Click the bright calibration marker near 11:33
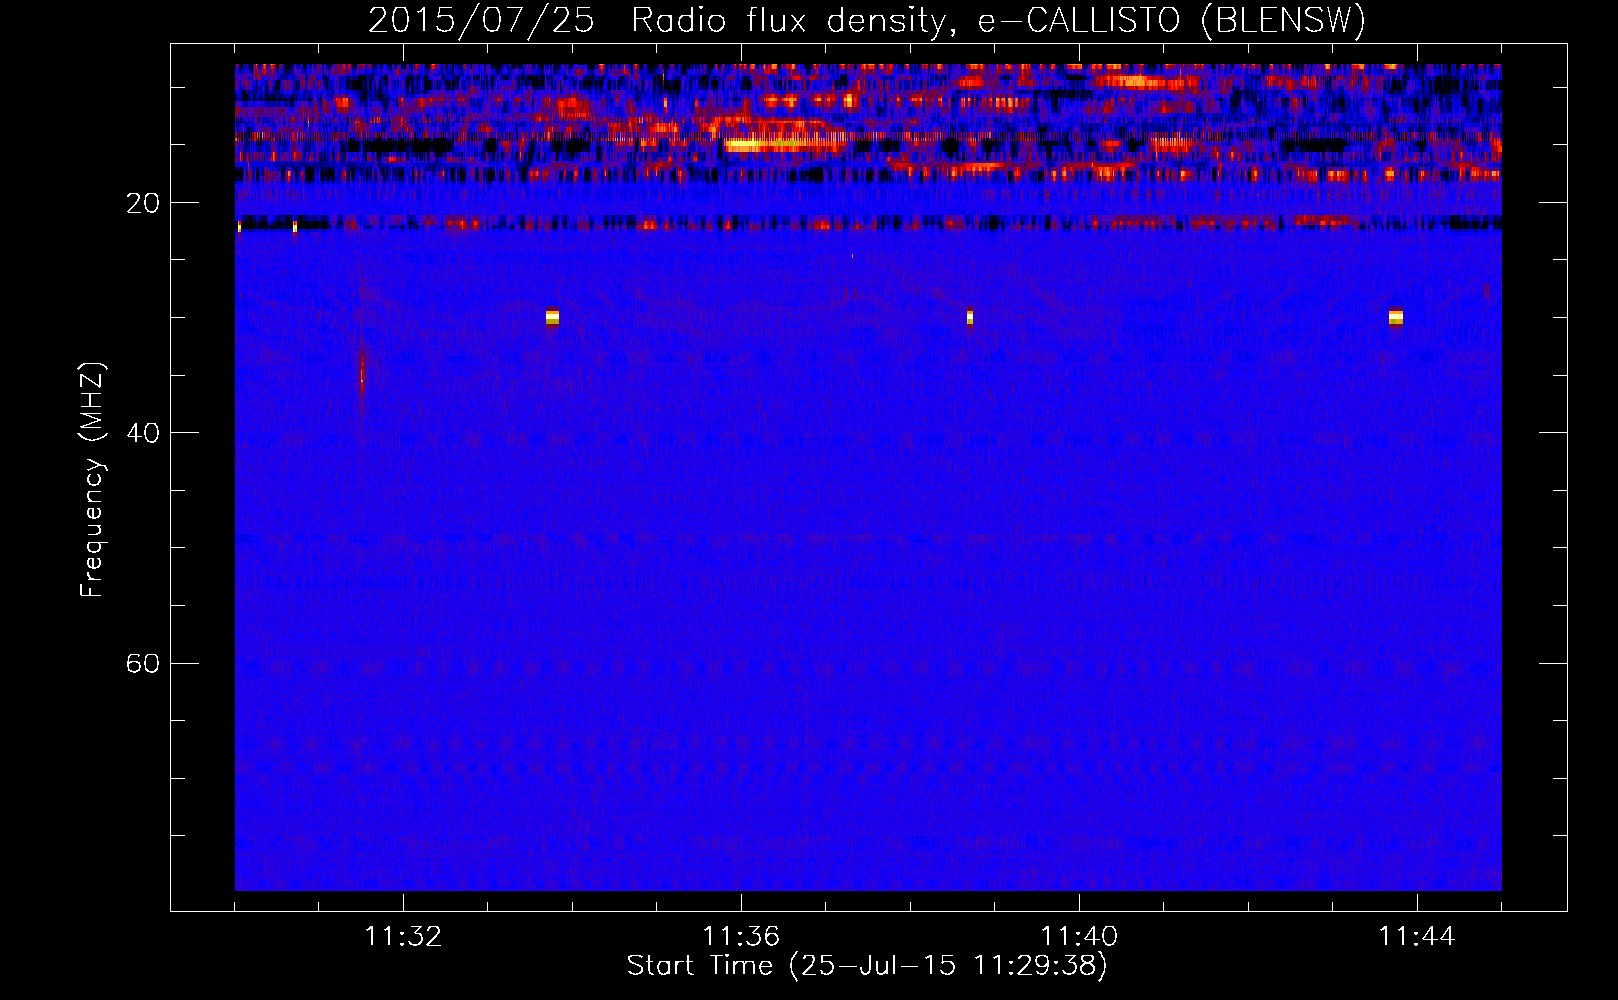Image resolution: width=1618 pixels, height=1000 pixels. coord(552,317)
